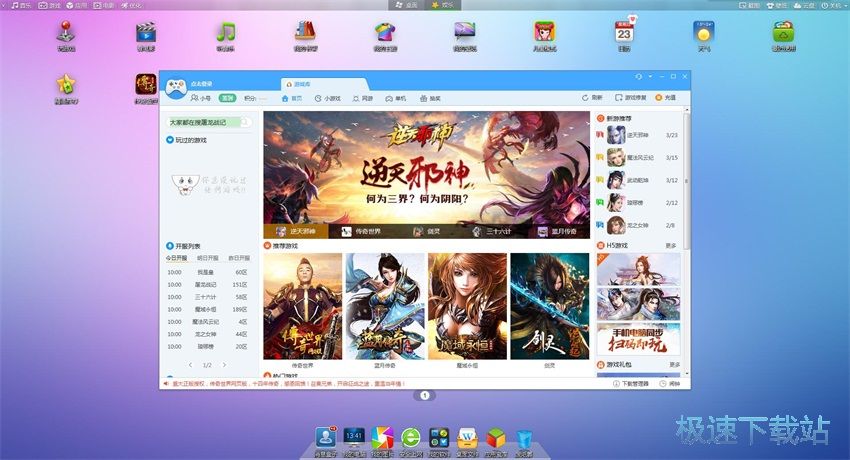The width and height of the screenshot is (850, 460).
Task: Click the green 签到 sign-in button
Action: point(228,98)
